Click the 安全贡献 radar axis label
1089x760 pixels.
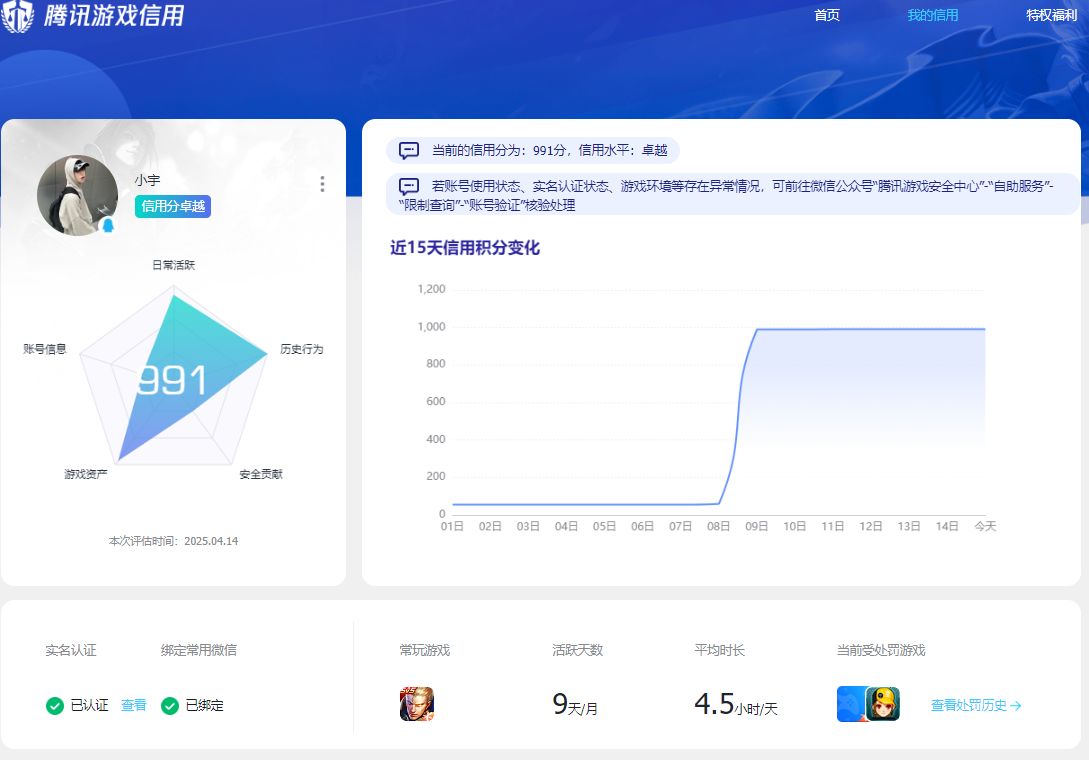pyautogui.click(x=261, y=474)
